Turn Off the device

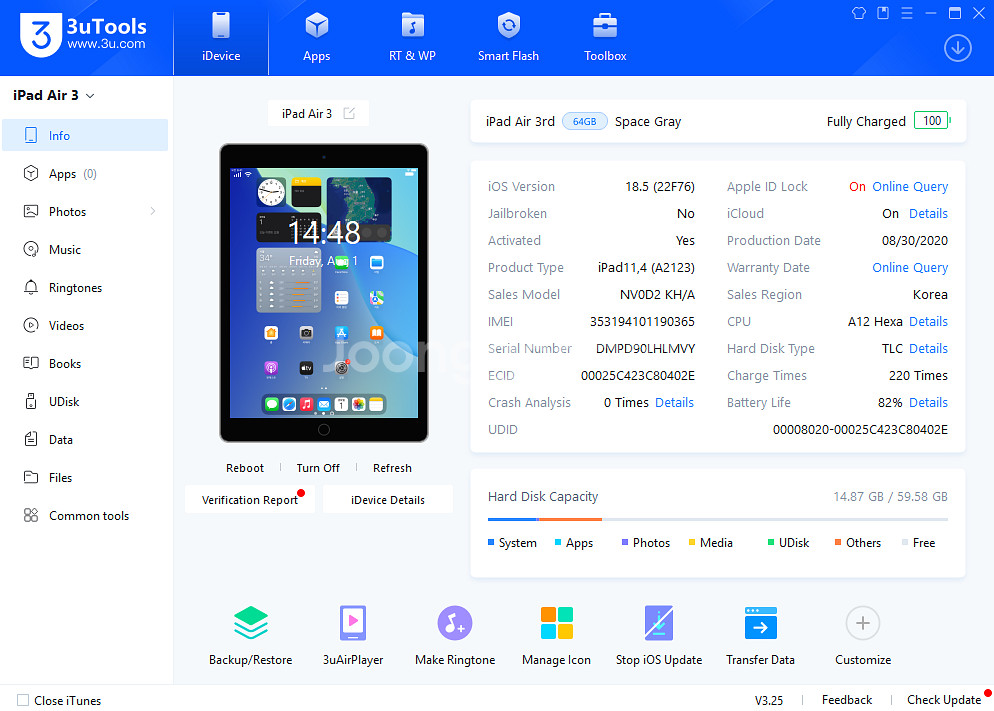pyautogui.click(x=318, y=468)
